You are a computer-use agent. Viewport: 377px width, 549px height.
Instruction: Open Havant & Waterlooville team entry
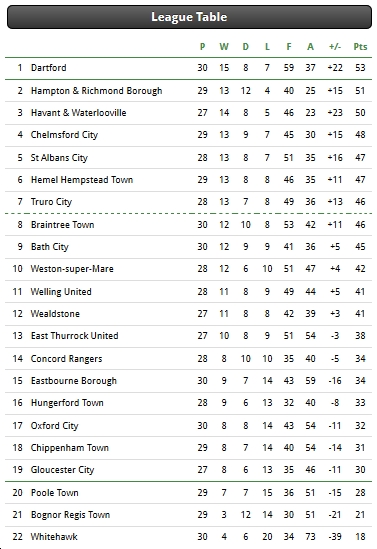(78, 113)
